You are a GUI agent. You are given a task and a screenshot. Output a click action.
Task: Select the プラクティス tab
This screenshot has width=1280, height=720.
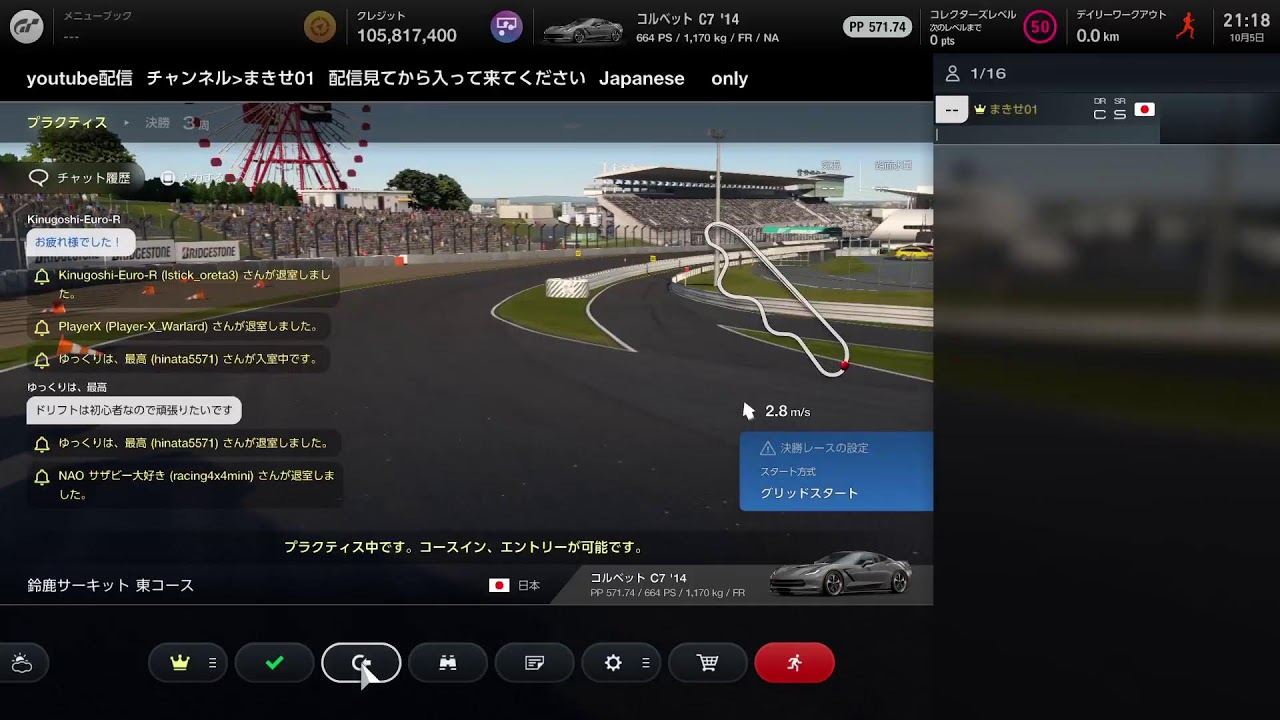pyautogui.click(x=67, y=123)
